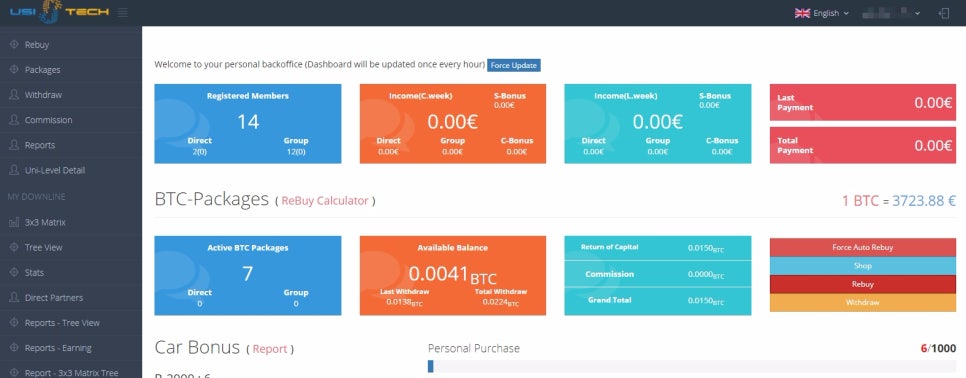This screenshot has width=966, height=378.
Task: Click the Force Update button
Action: click(514, 65)
